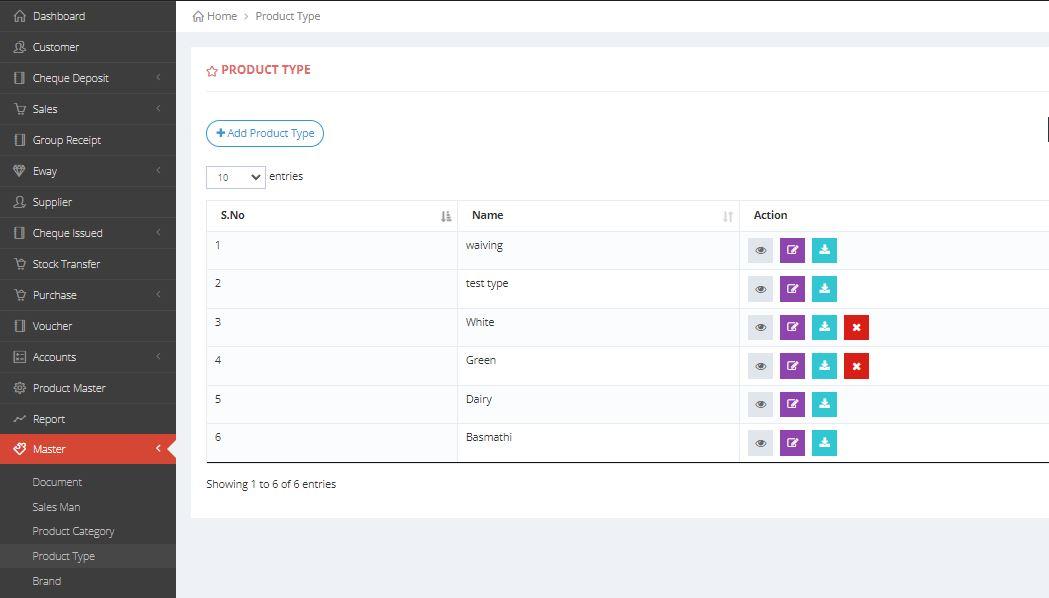
Task: Click the Home icon in breadcrumb
Action: 199,16
